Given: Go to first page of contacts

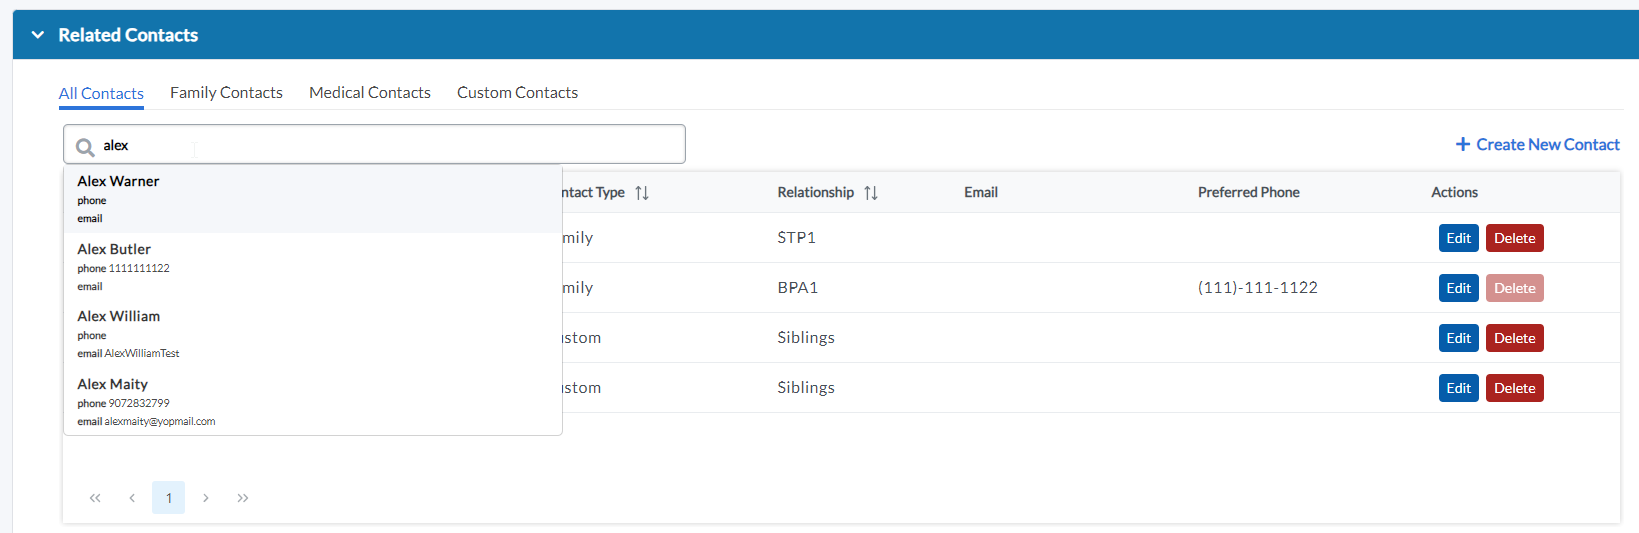Looking at the screenshot, I should [x=95, y=498].
